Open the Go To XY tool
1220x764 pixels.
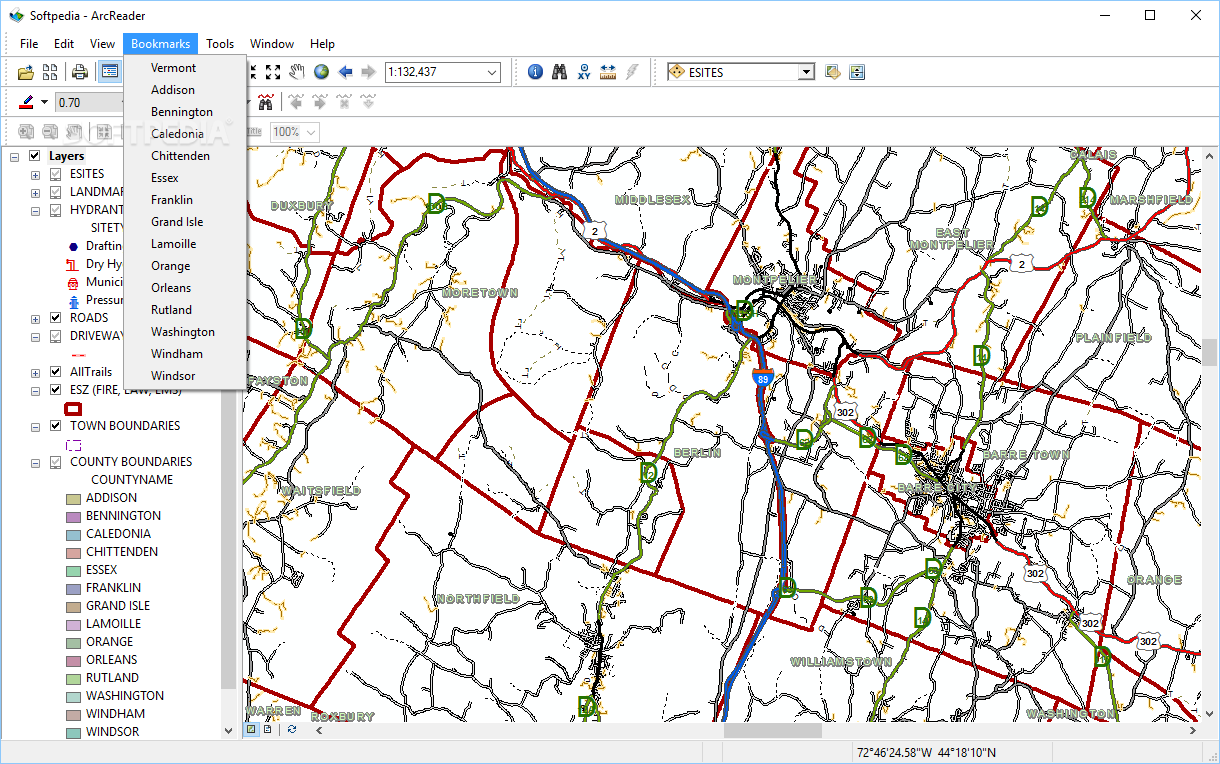tap(583, 72)
